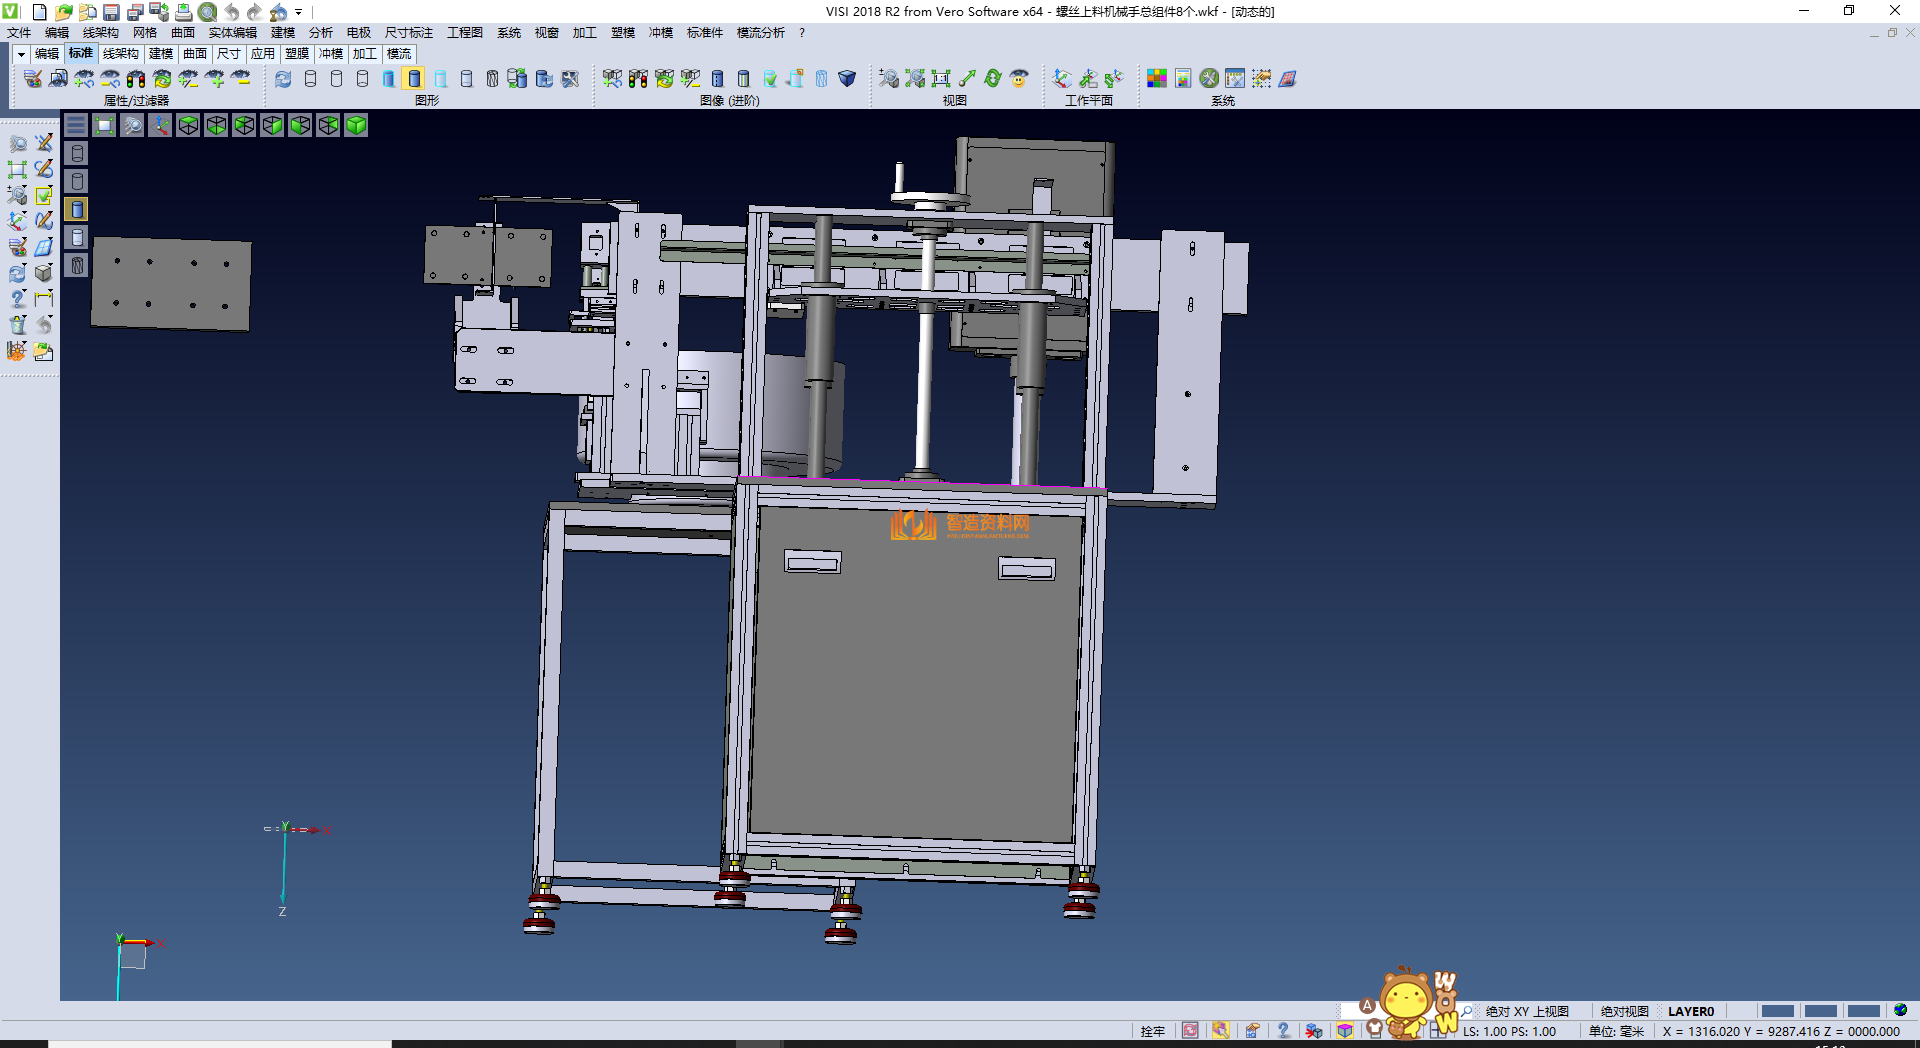This screenshot has height=1048, width=1920.
Task: Open the wrench system settings icon
Action: (1209, 79)
